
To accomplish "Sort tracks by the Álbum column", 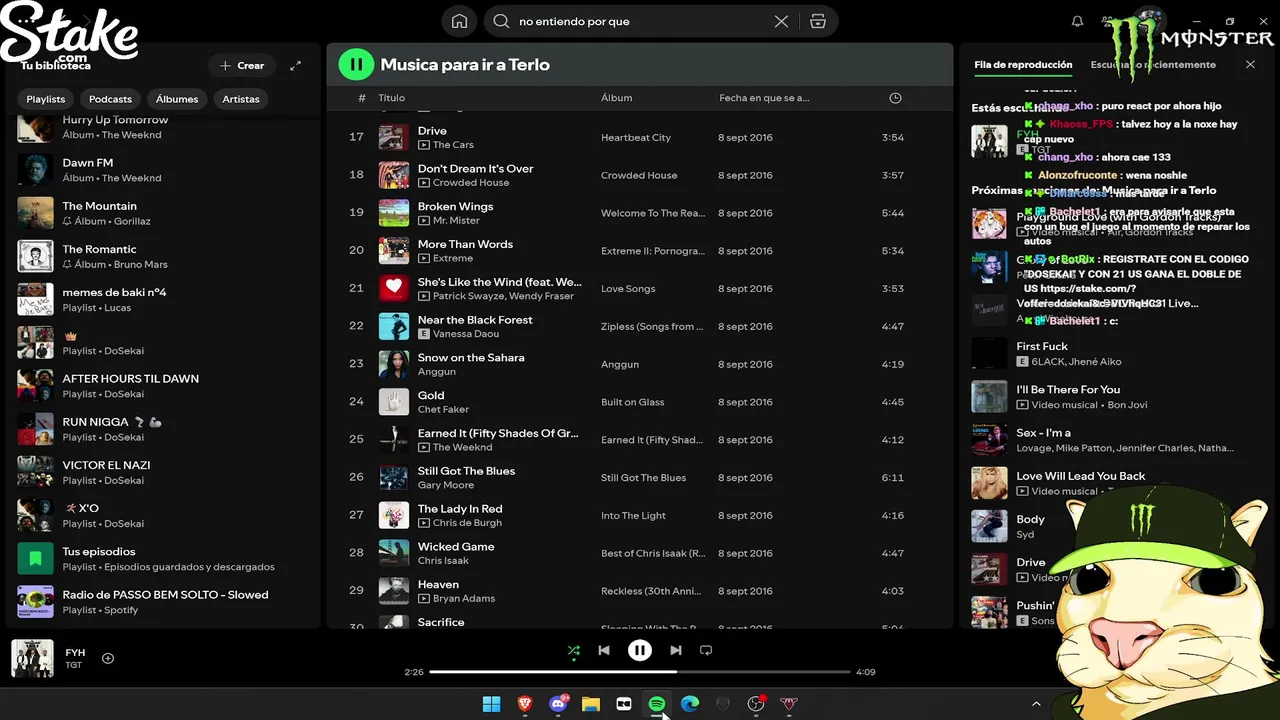I will (x=616, y=98).
